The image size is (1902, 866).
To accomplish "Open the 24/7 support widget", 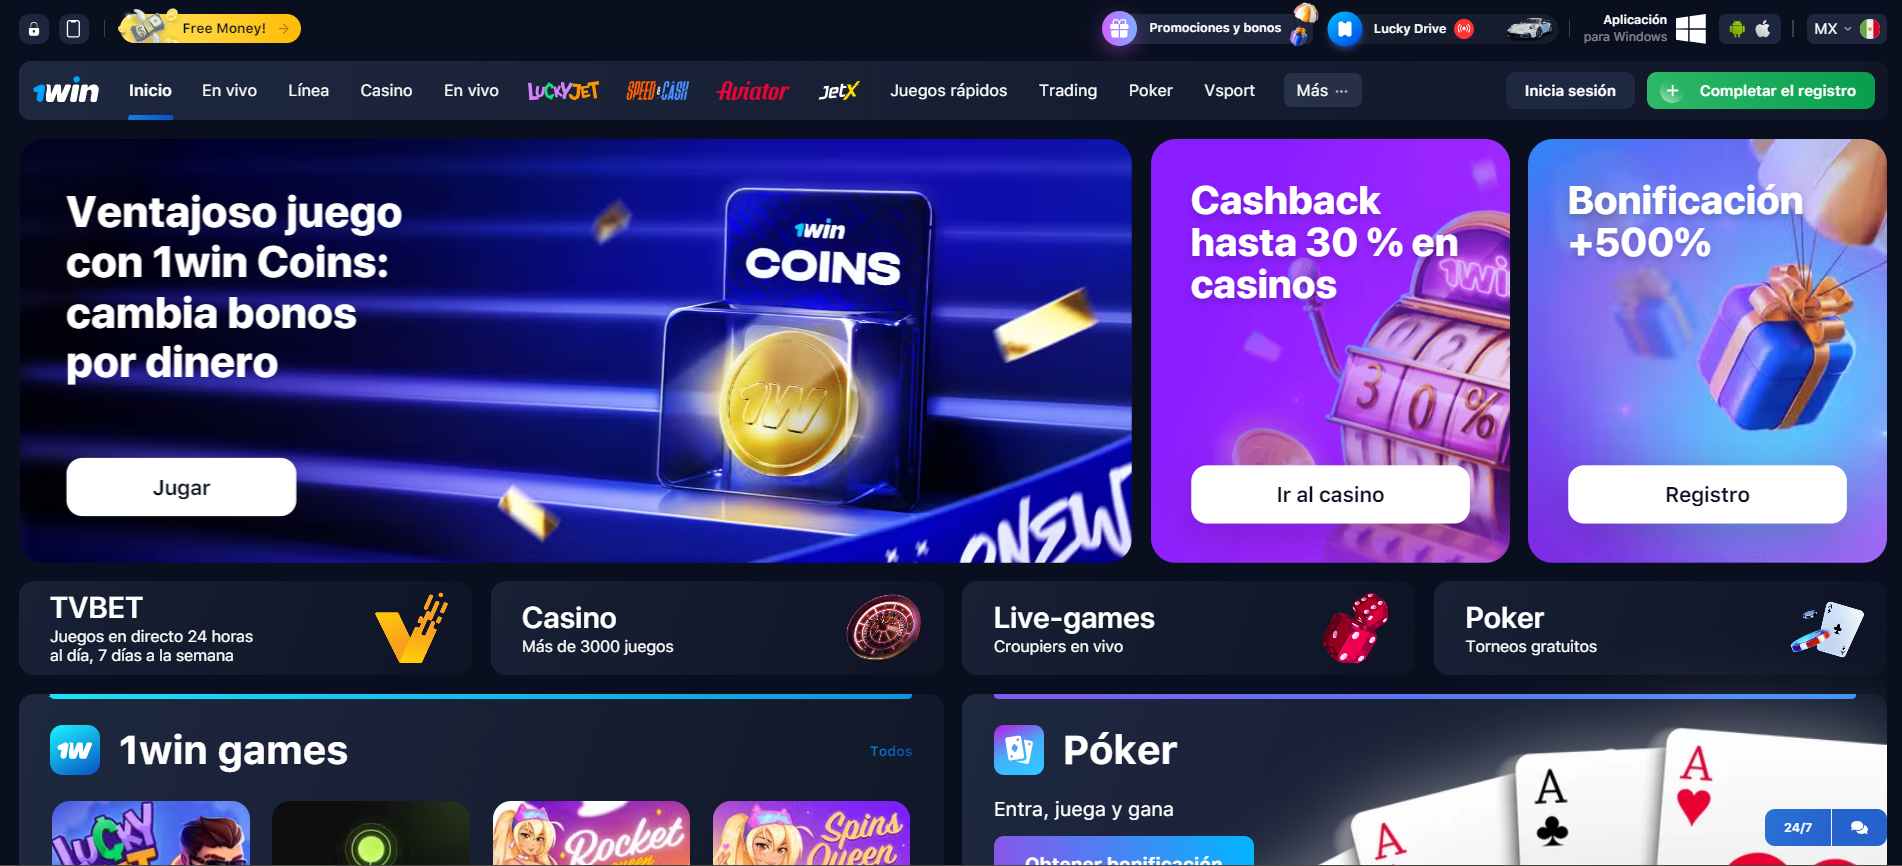I will [1798, 827].
